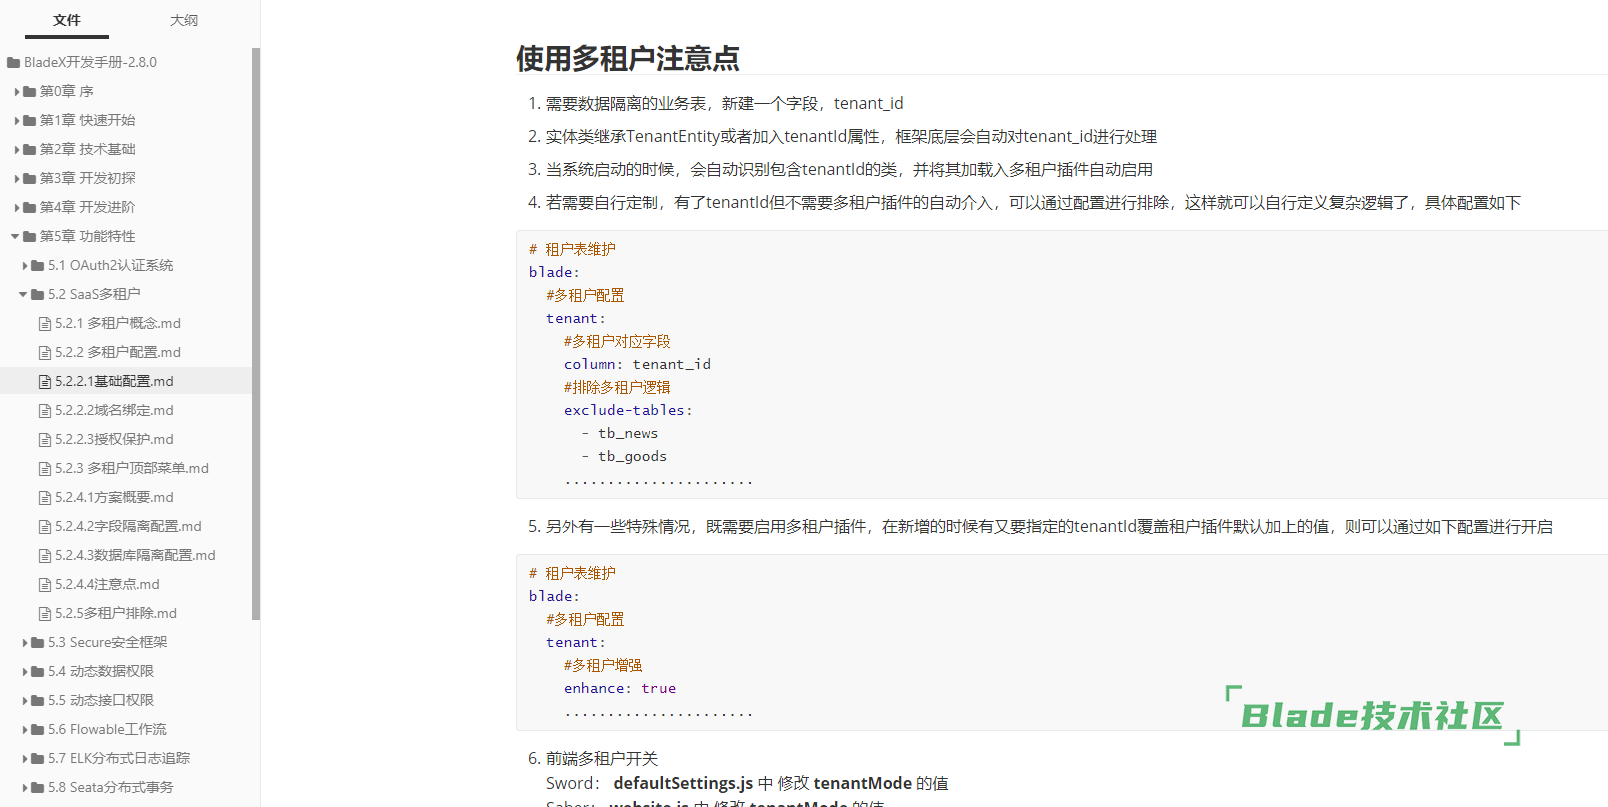The image size is (1608, 807).
Task: Click file icon of 5.2.4.3数据库隔离配置.md
Action: pyautogui.click(x=45, y=555)
